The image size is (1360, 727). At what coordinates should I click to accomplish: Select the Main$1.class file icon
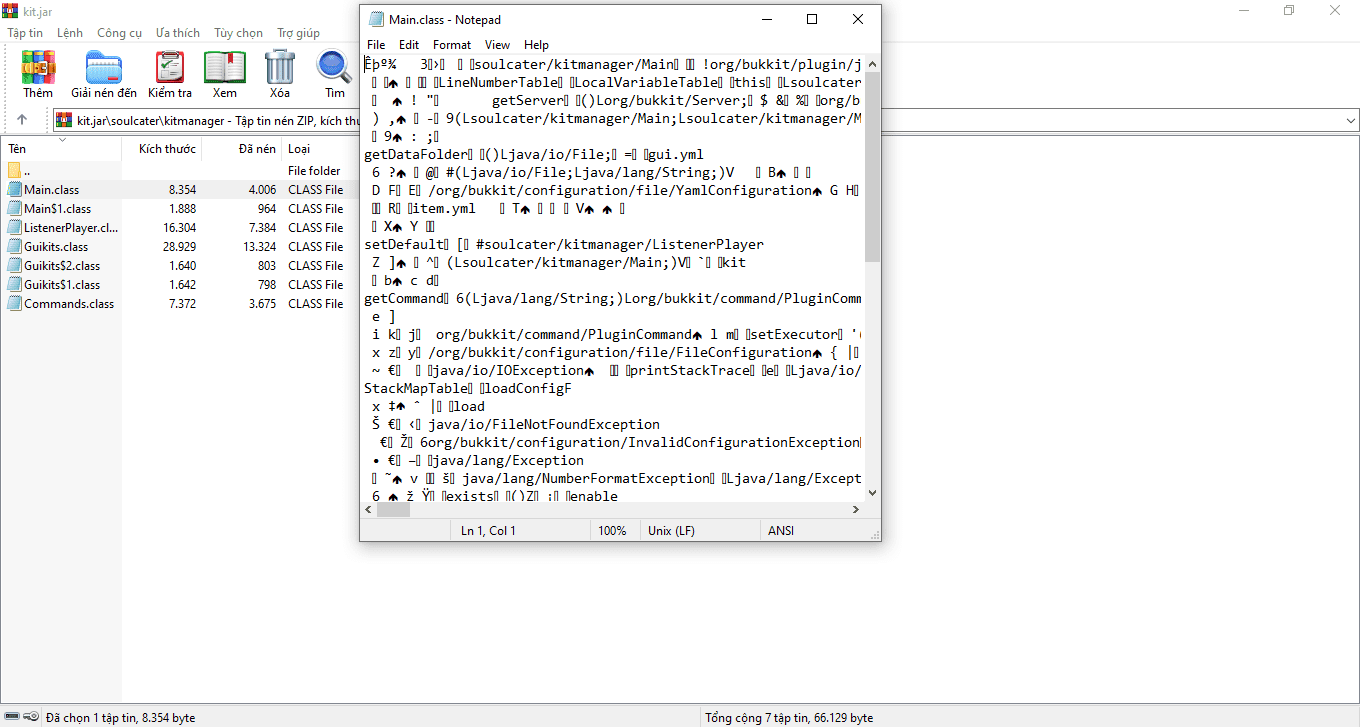pos(15,209)
